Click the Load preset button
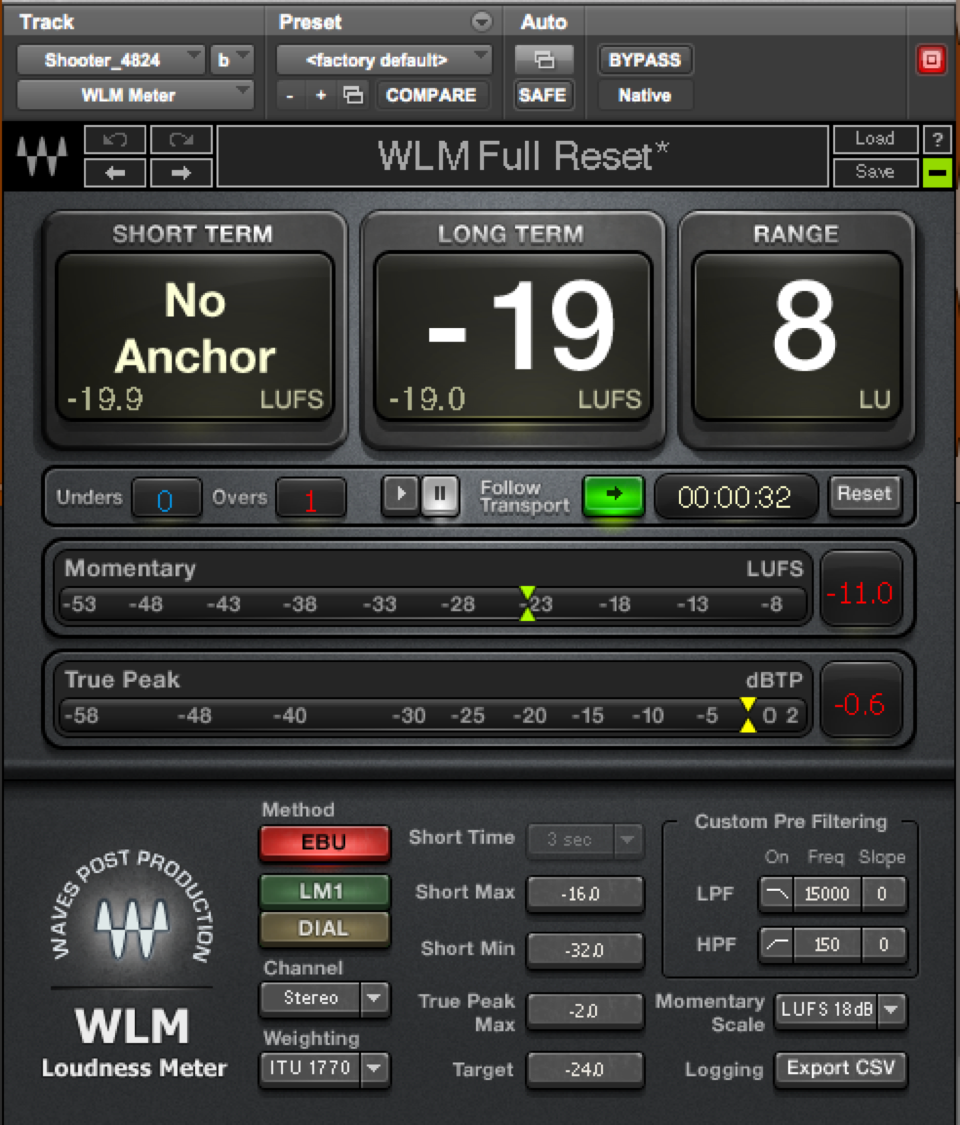This screenshot has height=1125, width=960. (x=875, y=139)
